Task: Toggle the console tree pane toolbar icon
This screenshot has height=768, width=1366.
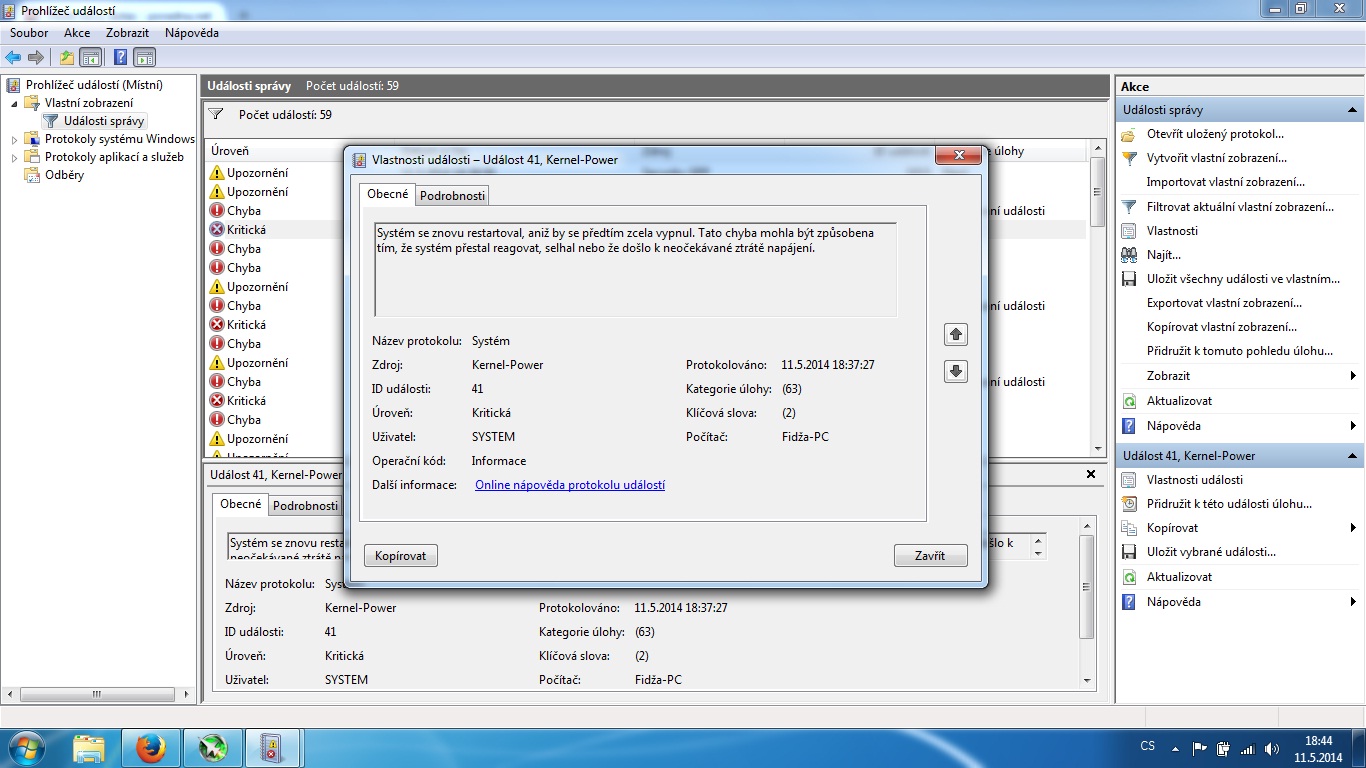Action: 90,57
